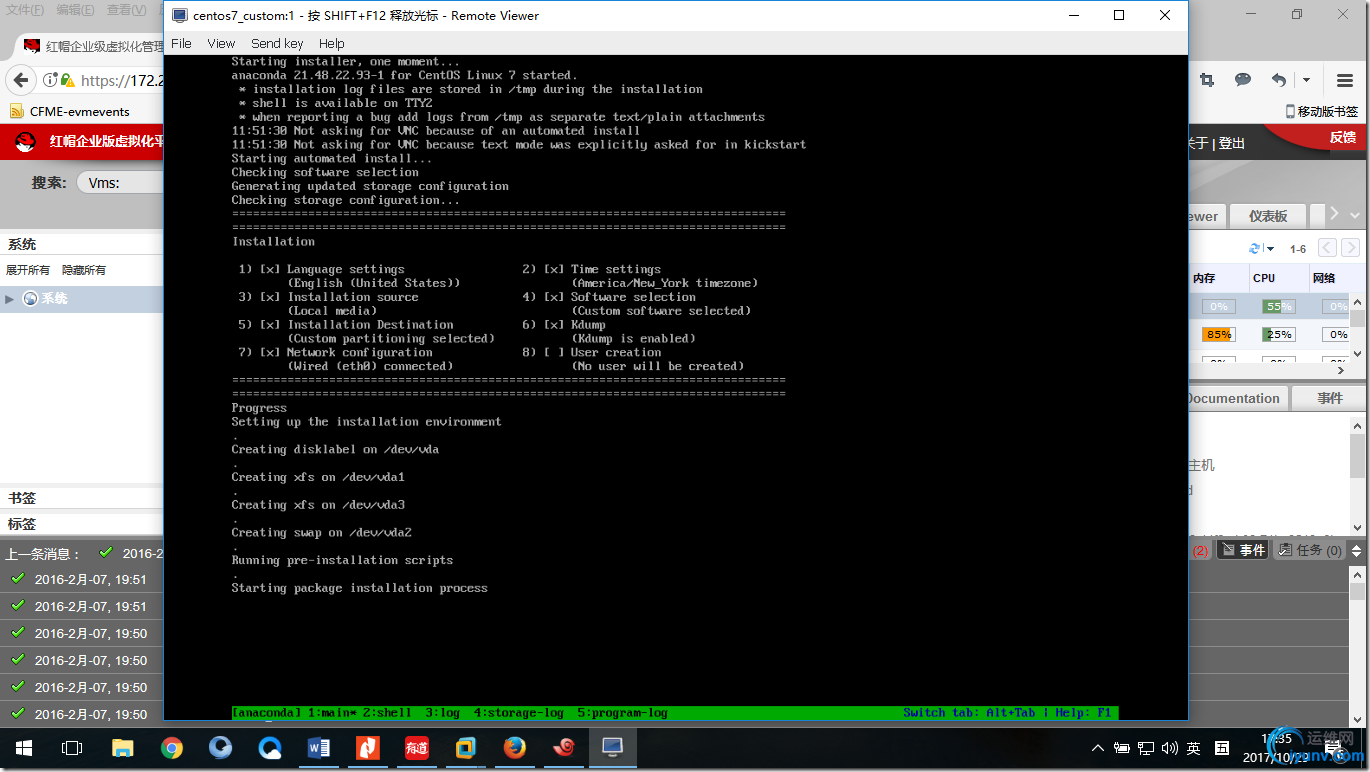Click the insecure connection padlock warning icon
The height and width of the screenshot is (772, 1370).
[x=67, y=80]
